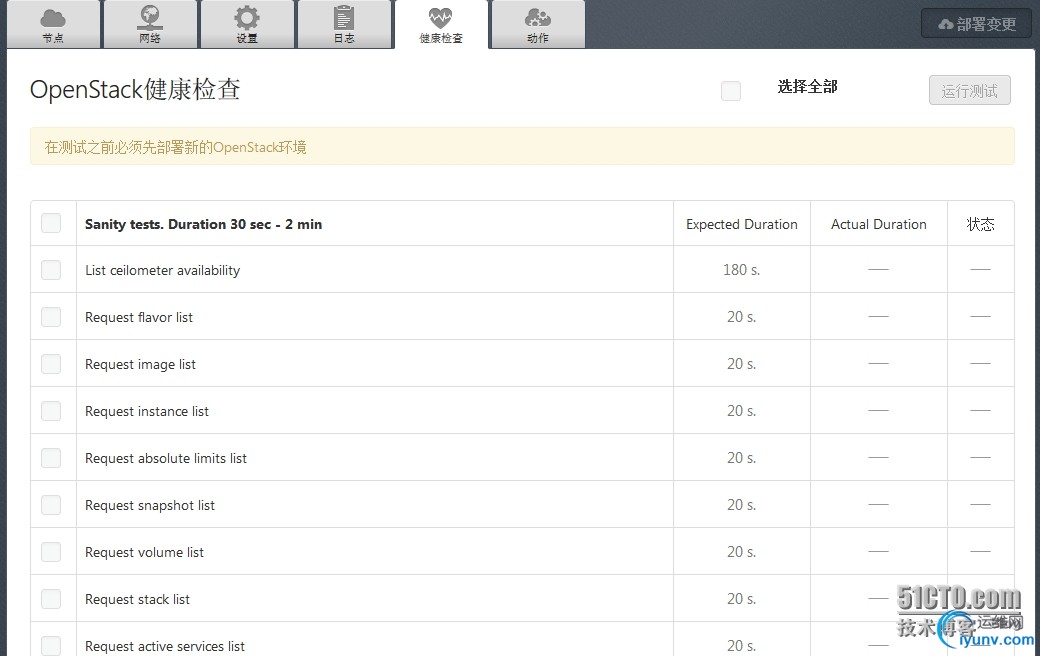Check List ceilometer availability test

(51, 270)
